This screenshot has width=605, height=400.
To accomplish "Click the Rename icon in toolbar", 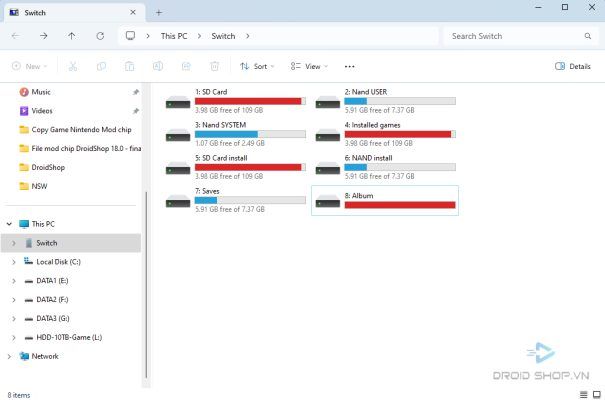I will pyautogui.click(x=158, y=66).
